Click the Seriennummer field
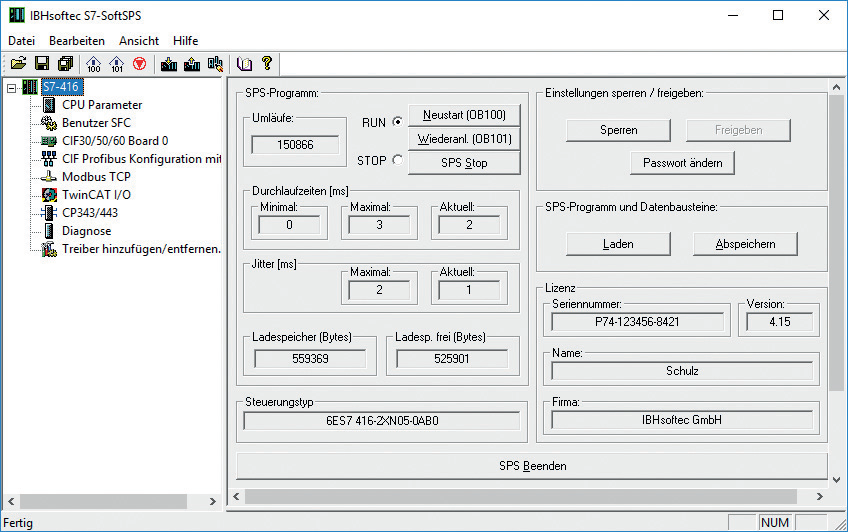 [x=638, y=322]
